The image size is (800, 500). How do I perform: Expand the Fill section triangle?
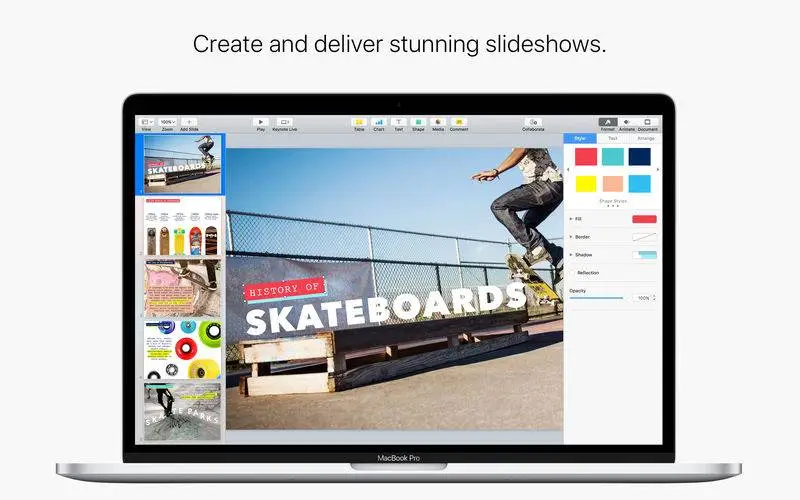(571, 219)
